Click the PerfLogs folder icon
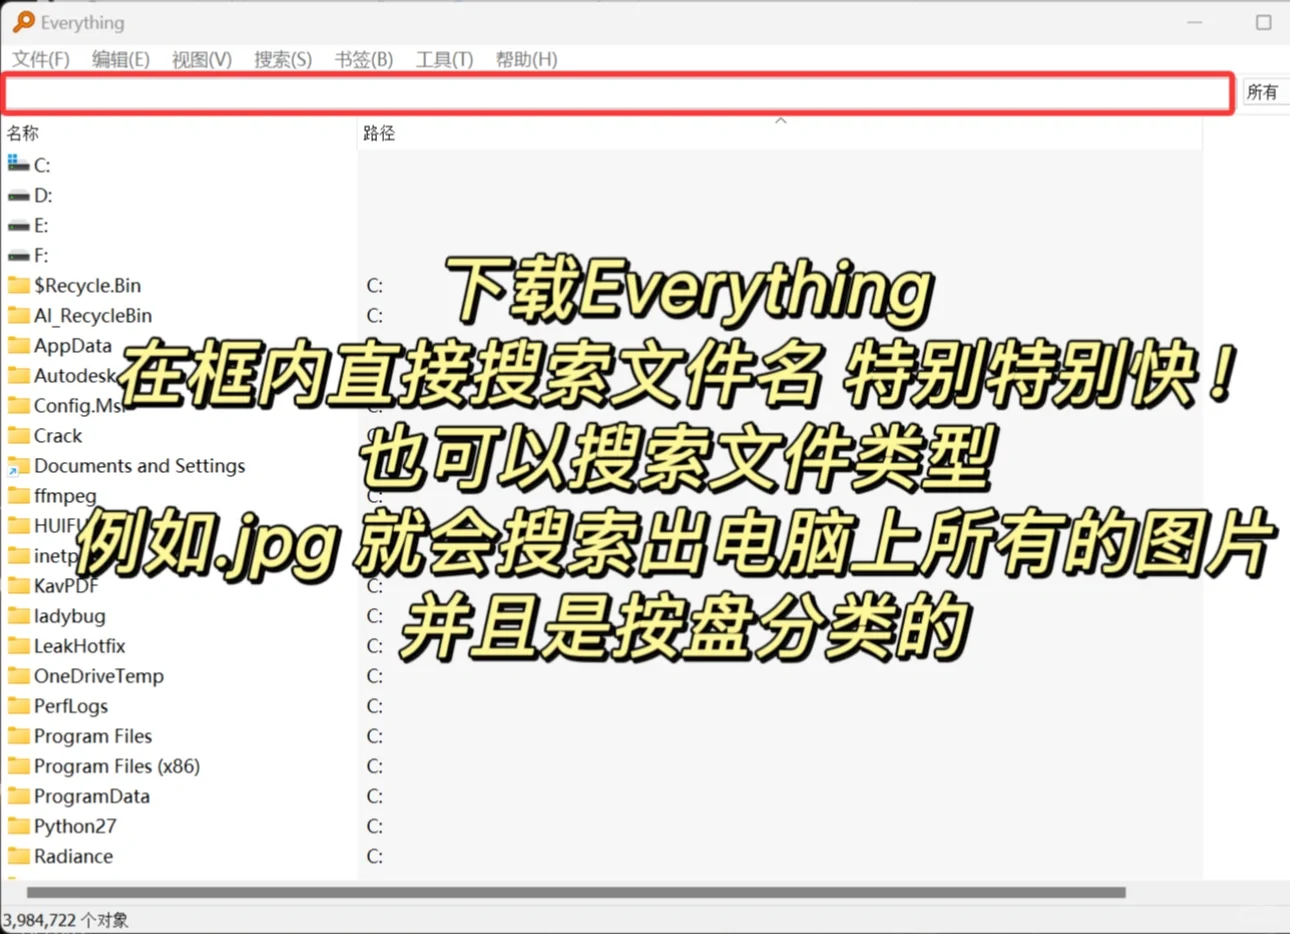1290x934 pixels. click(x=18, y=705)
